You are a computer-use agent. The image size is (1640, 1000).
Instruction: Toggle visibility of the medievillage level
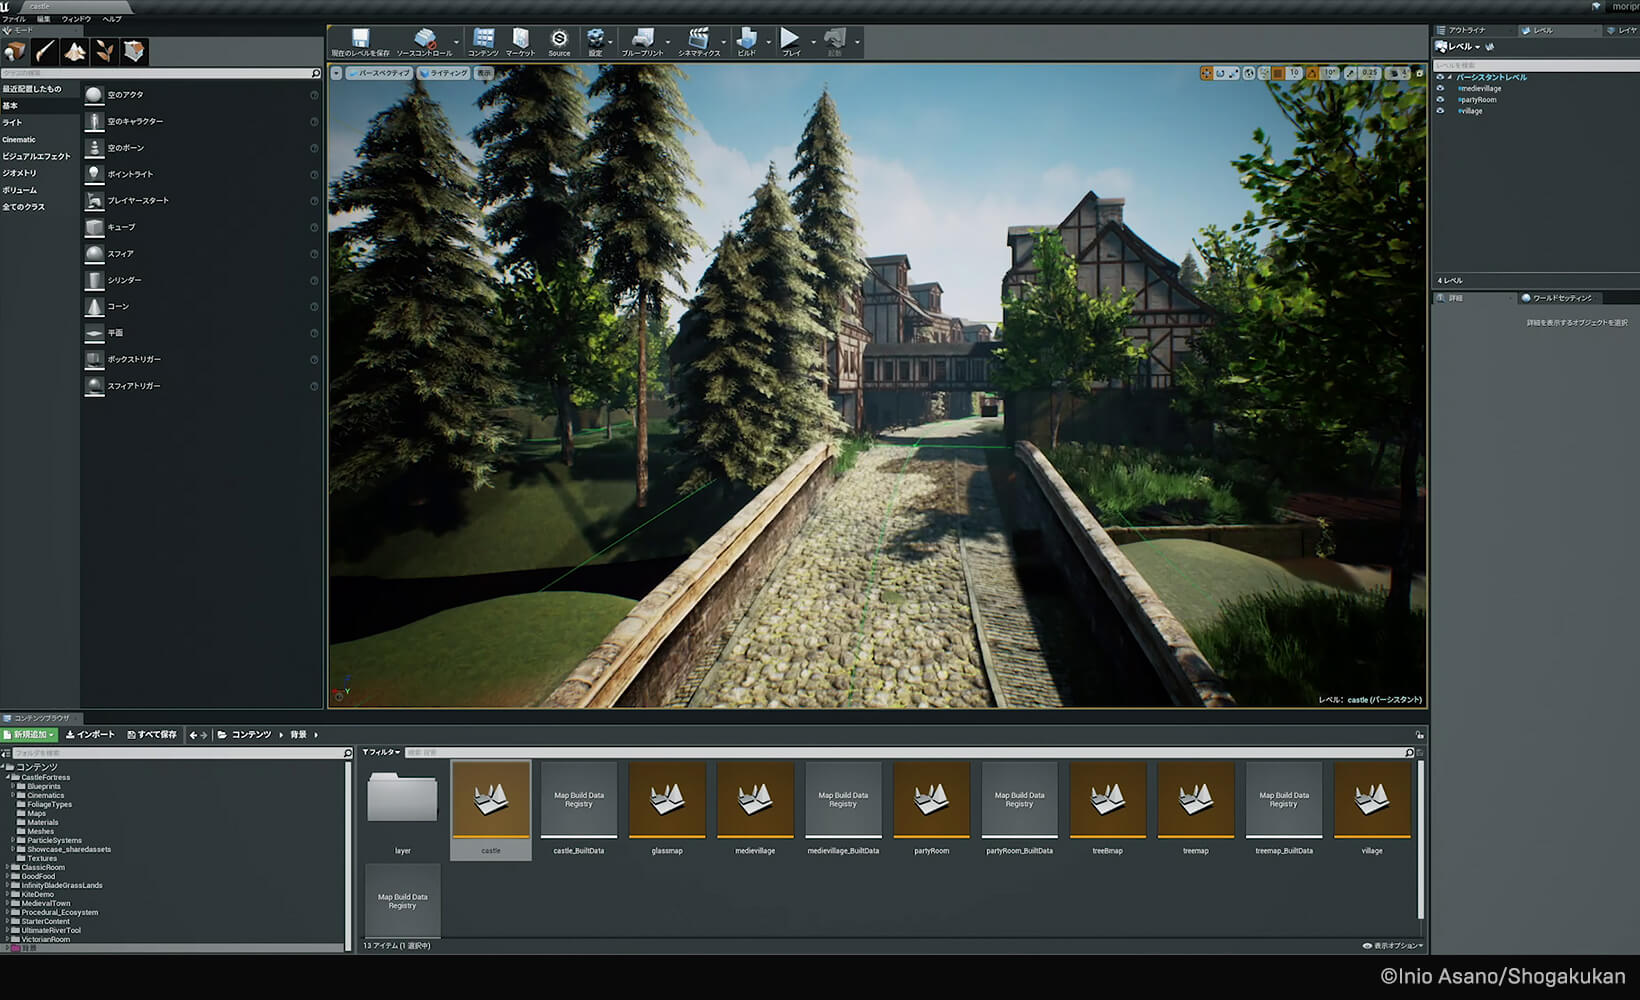(x=1440, y=88)
